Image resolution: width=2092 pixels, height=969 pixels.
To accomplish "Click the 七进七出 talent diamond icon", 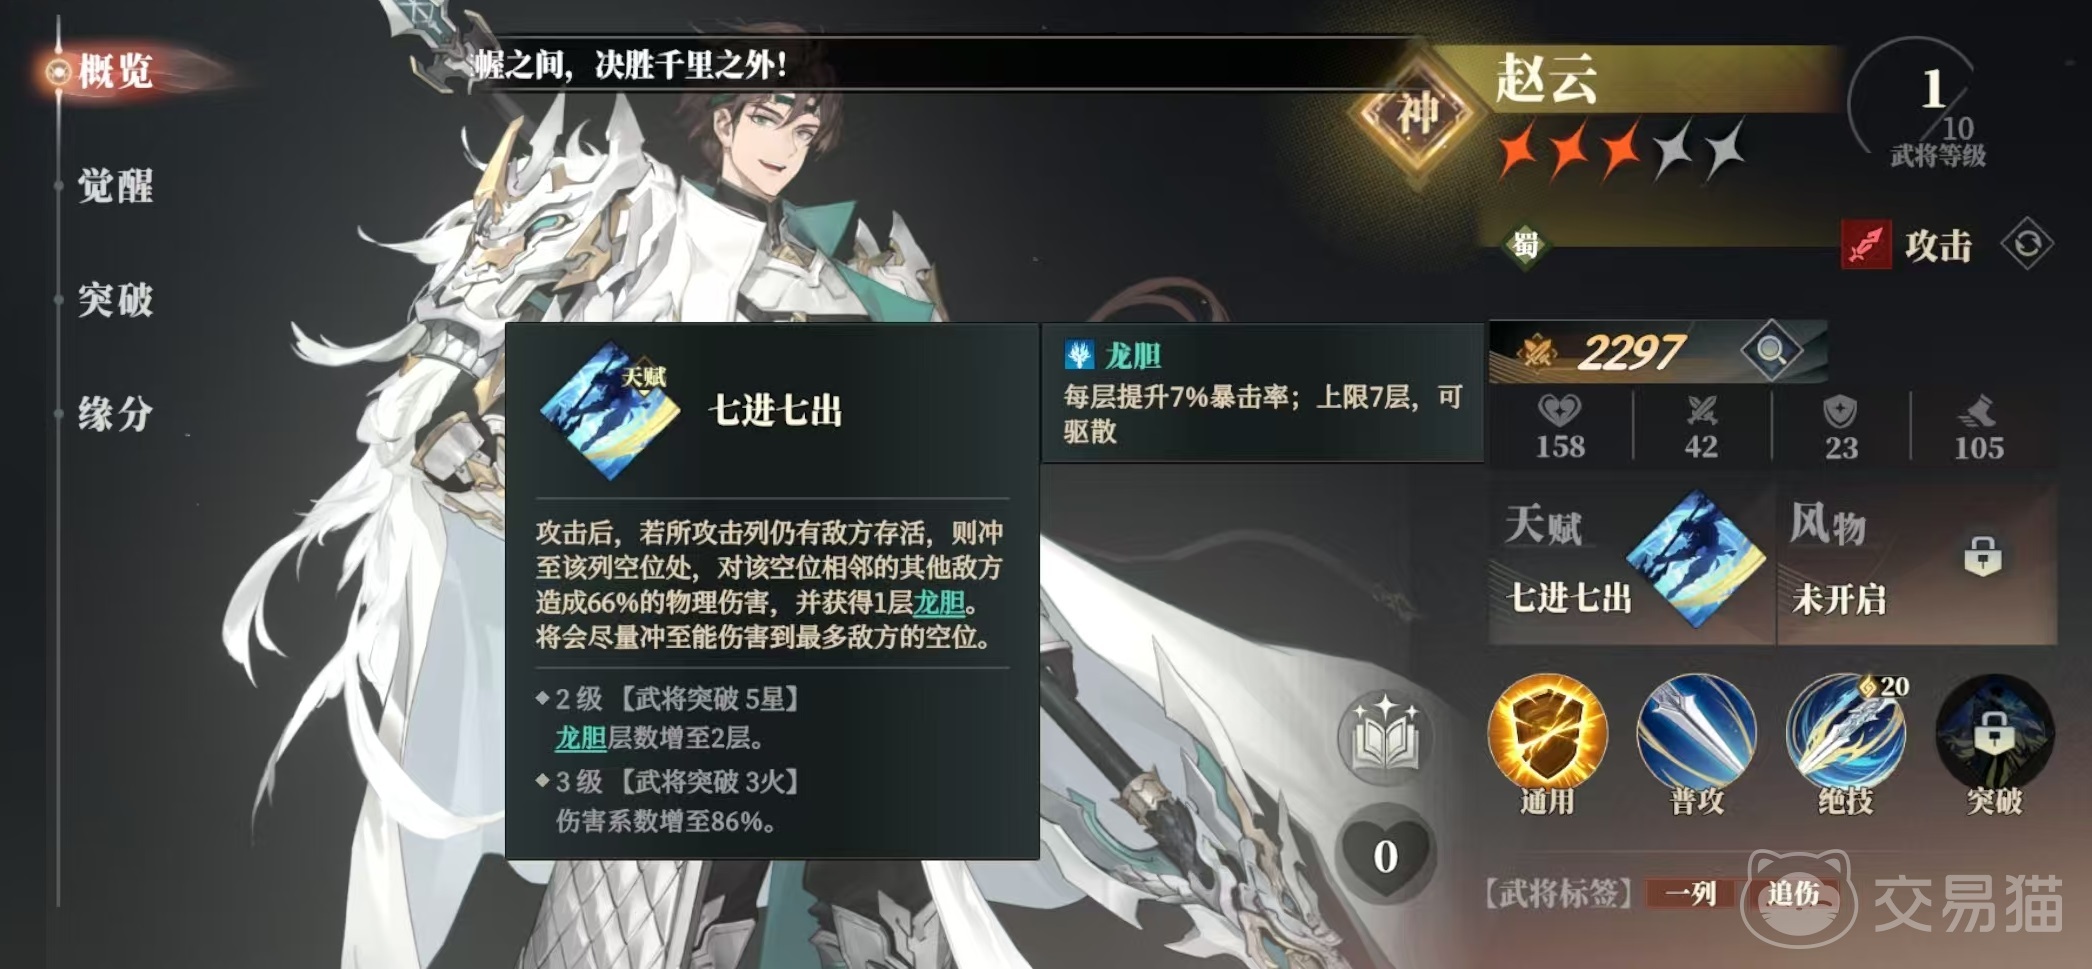I will tap(1696, 559).
